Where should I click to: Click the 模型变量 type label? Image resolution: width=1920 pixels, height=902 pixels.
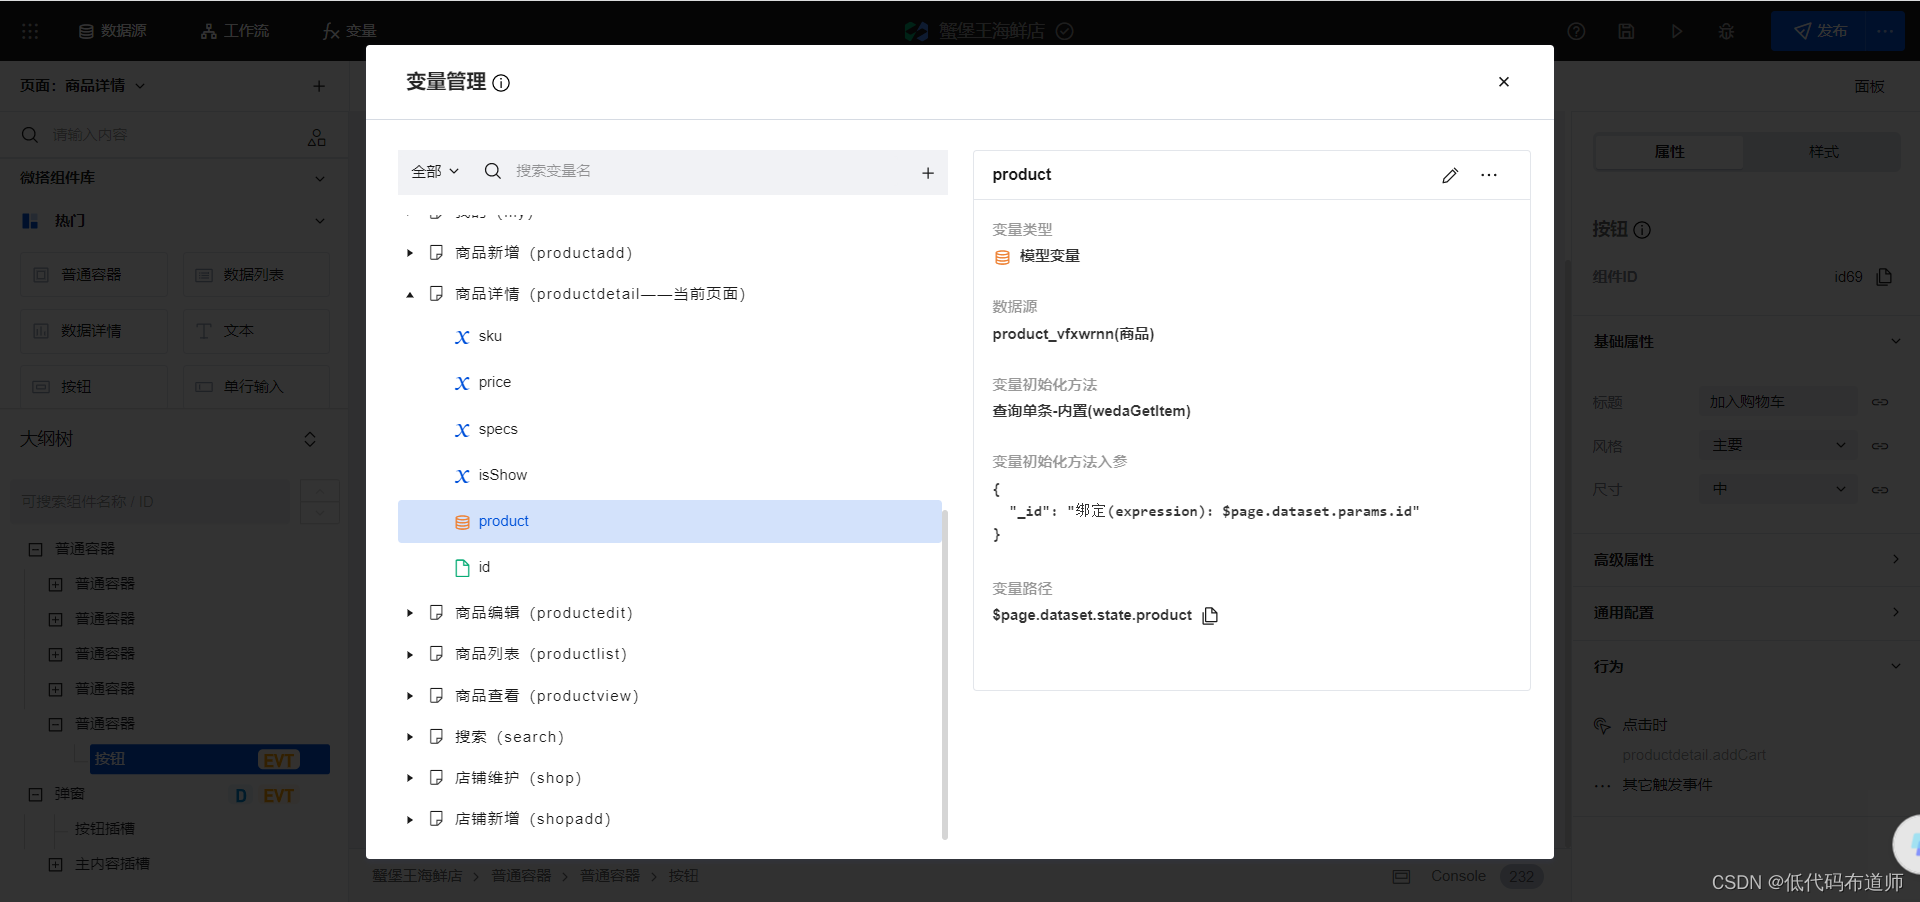click(1049, 256)
